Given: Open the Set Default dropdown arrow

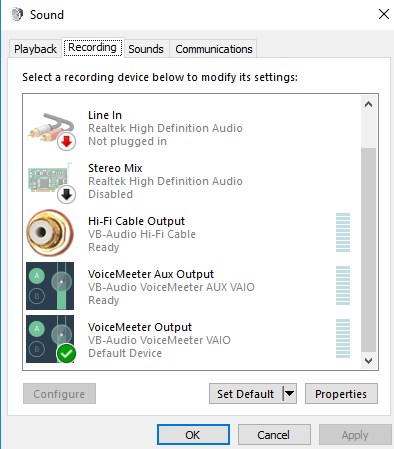Looking at the screenshot, I should (290, 394).
